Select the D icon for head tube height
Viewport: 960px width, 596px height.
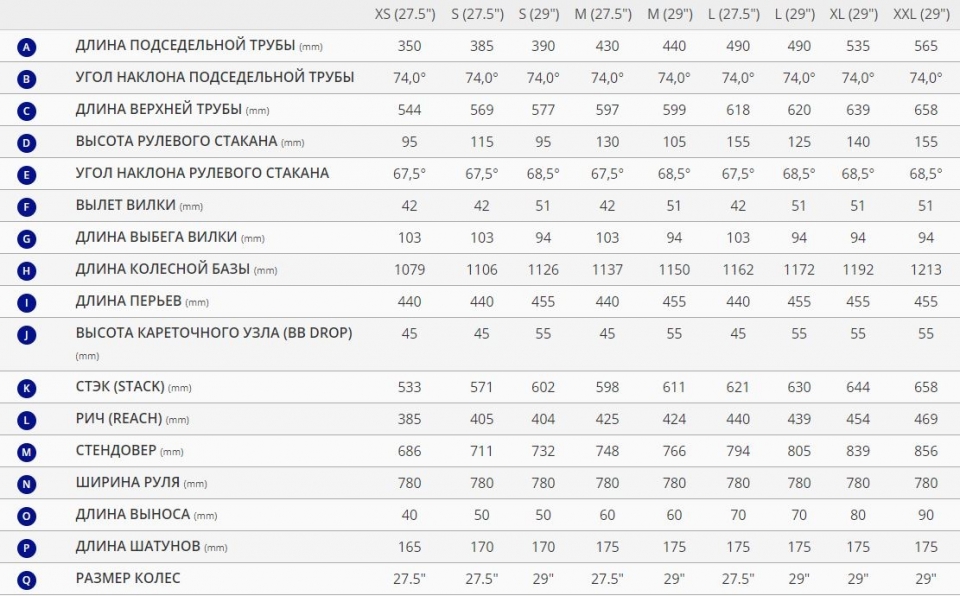point(26,143)
